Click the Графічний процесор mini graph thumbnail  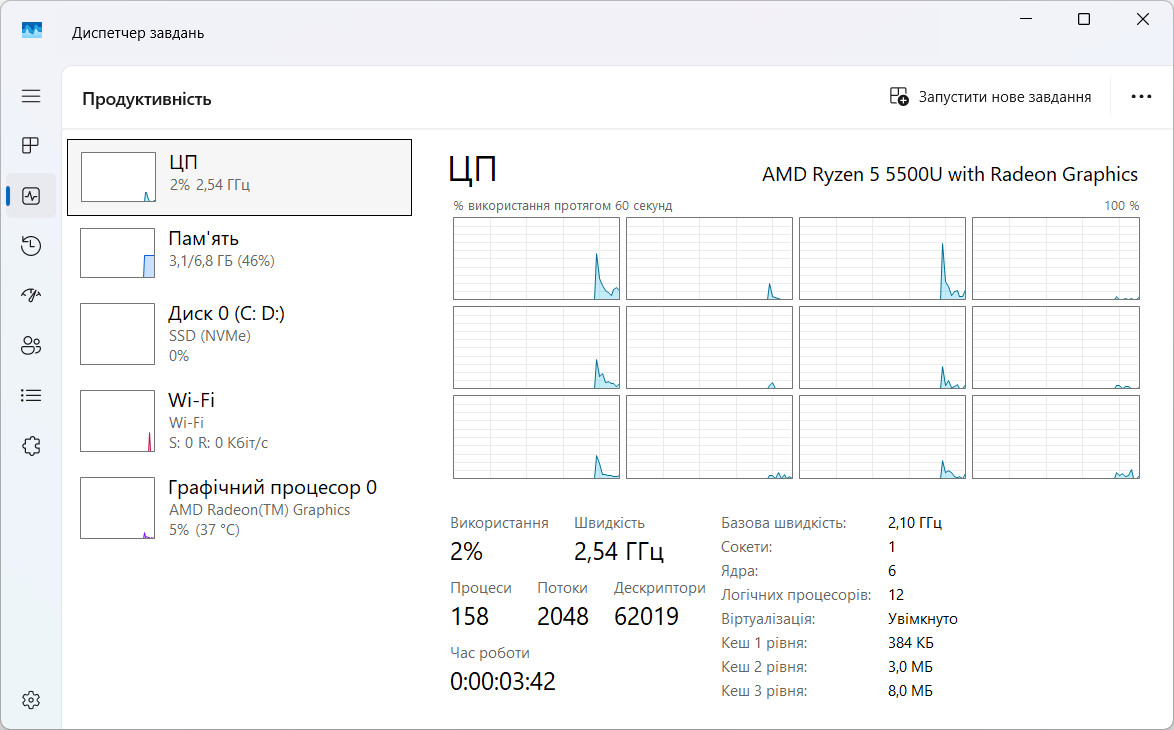coord(118,508)
